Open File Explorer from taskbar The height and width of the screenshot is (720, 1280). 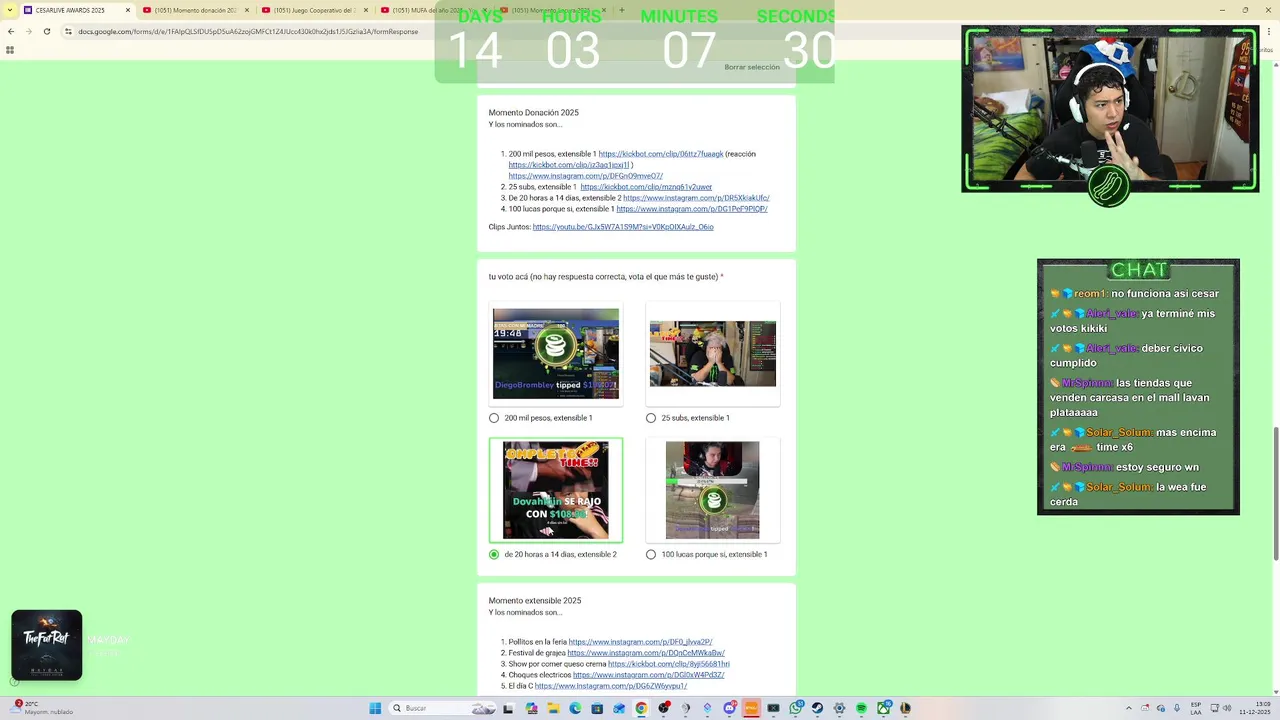[553, 708]
